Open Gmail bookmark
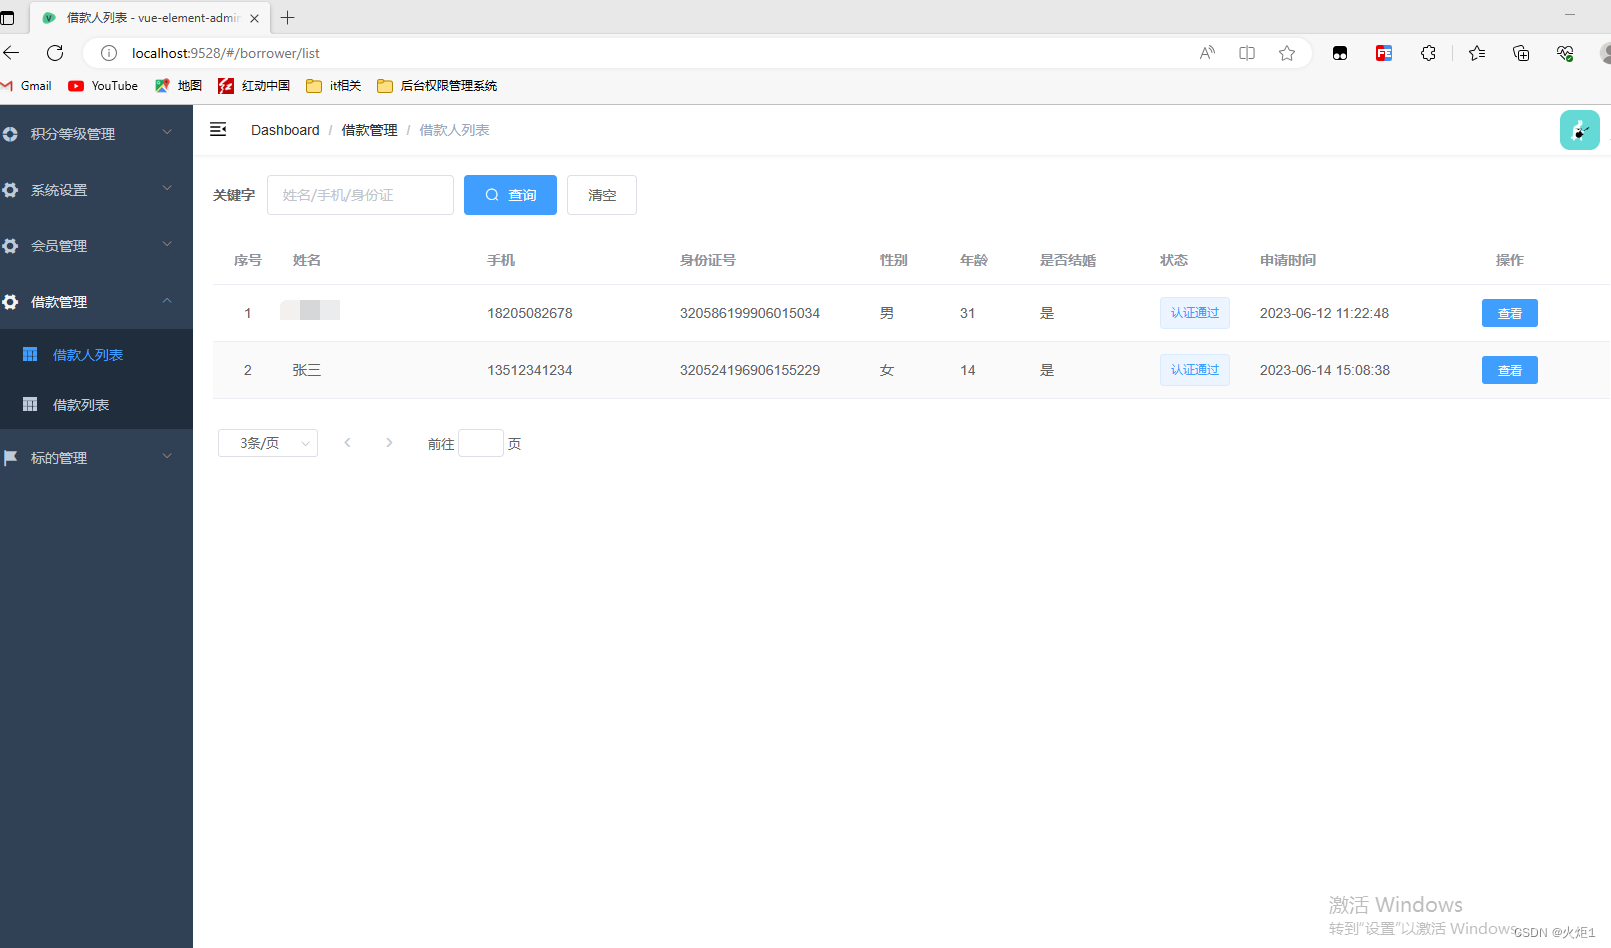 tap(27, 86)
